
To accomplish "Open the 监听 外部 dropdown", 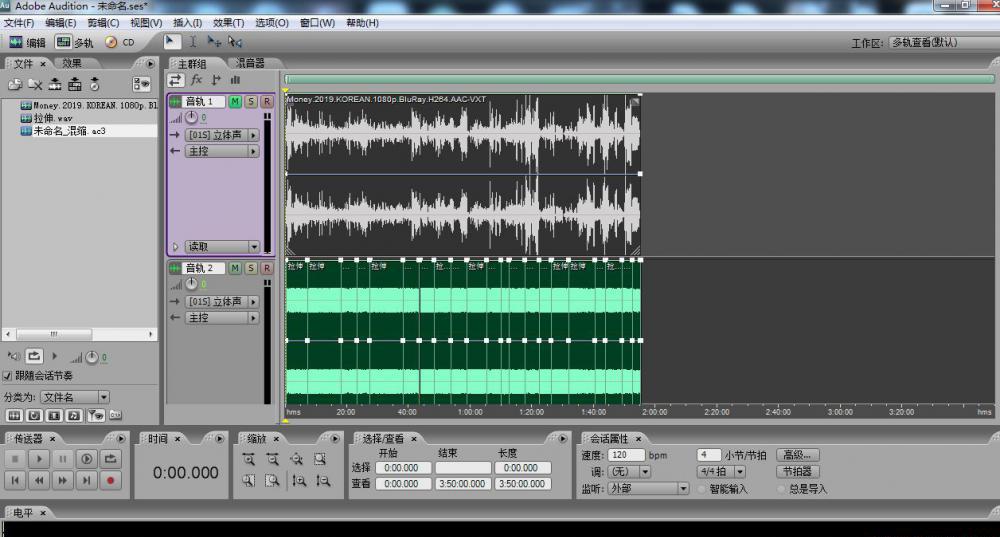I will click(648, 489).
